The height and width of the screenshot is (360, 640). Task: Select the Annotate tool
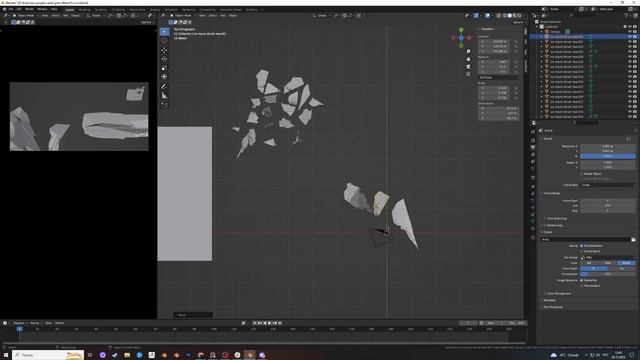pyautogui.click(x=164, y=86)
